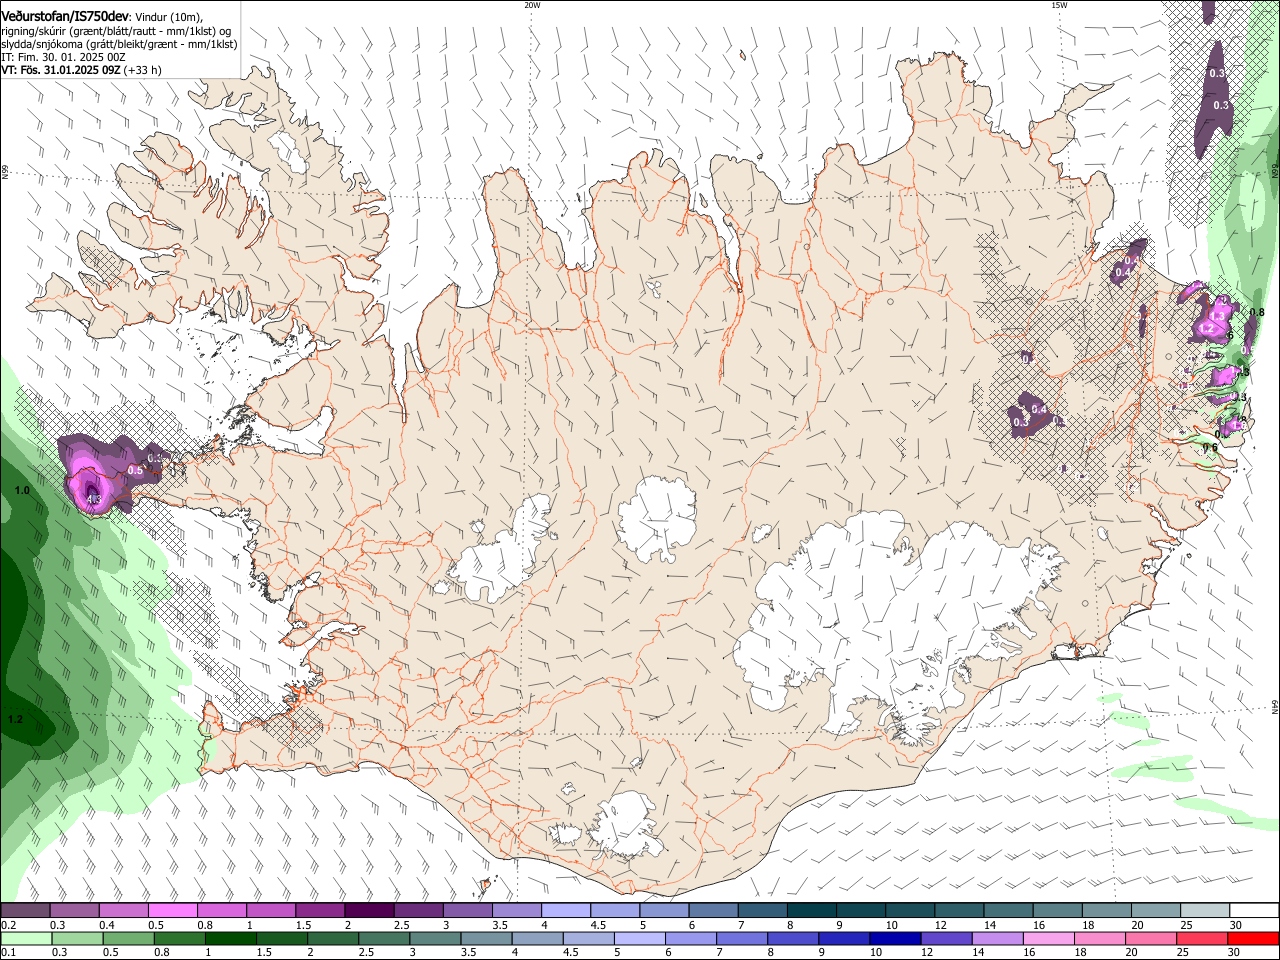Click the '0.2' number in upper legend
Screen dimensions: 1280x960
[x=8, y=925]
